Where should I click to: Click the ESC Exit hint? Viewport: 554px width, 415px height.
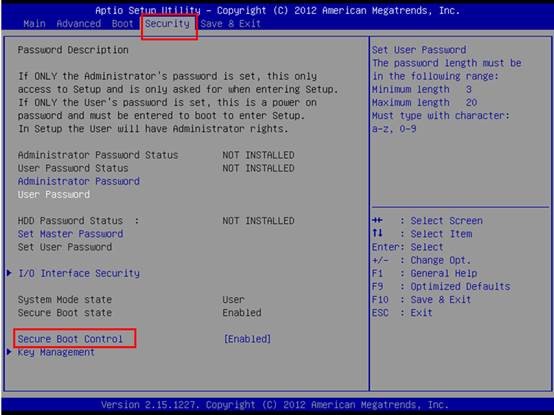coord(402,313)
